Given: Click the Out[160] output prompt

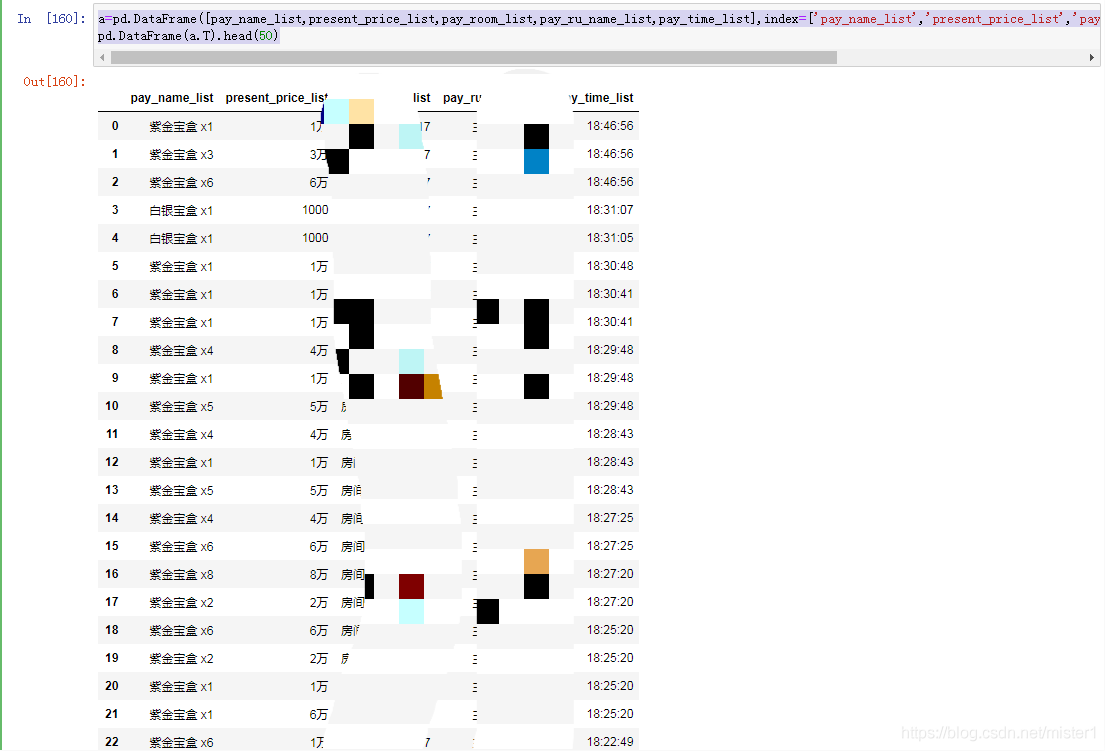Looking at the screenshot, I should coord(54,82).
